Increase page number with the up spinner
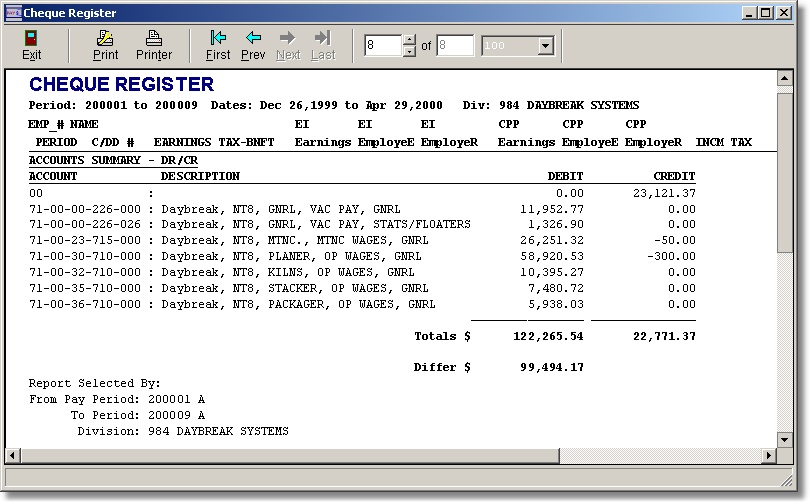Screen dimensions: 810x504 408,41
